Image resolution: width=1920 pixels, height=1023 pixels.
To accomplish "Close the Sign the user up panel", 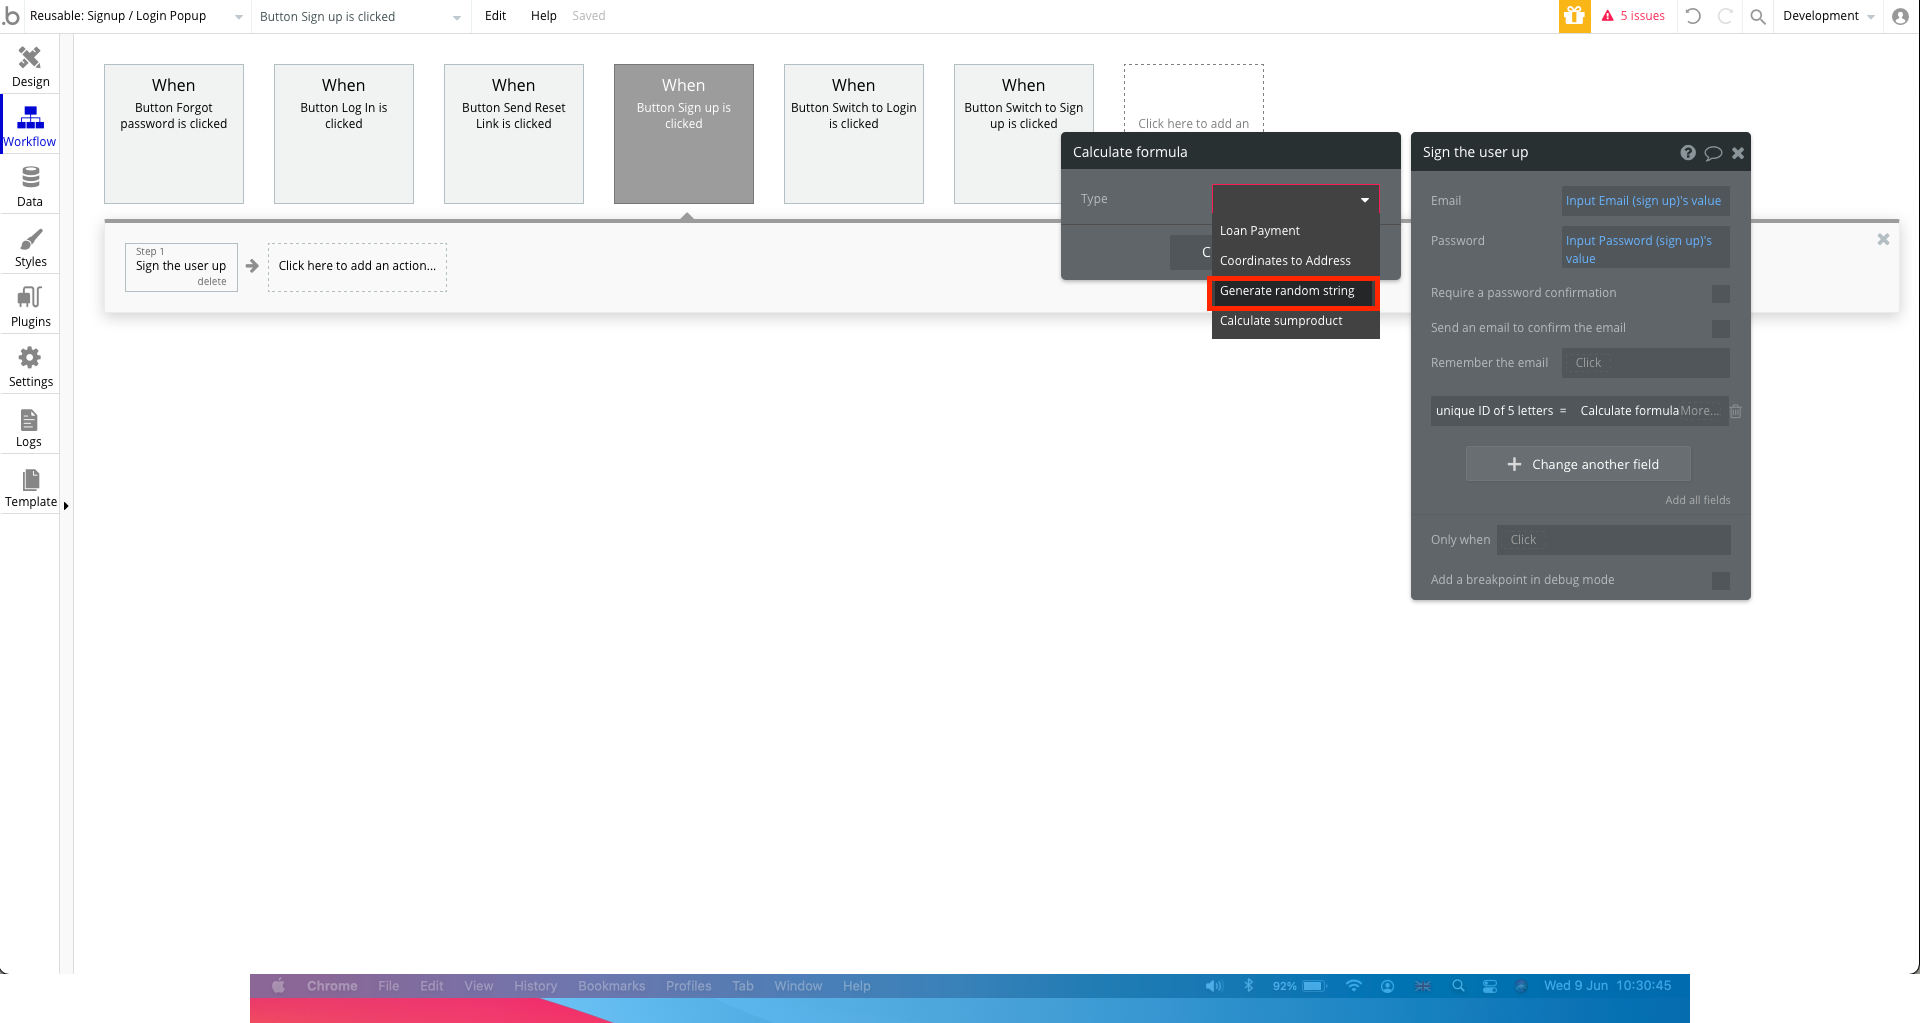I will (1738, 153).
